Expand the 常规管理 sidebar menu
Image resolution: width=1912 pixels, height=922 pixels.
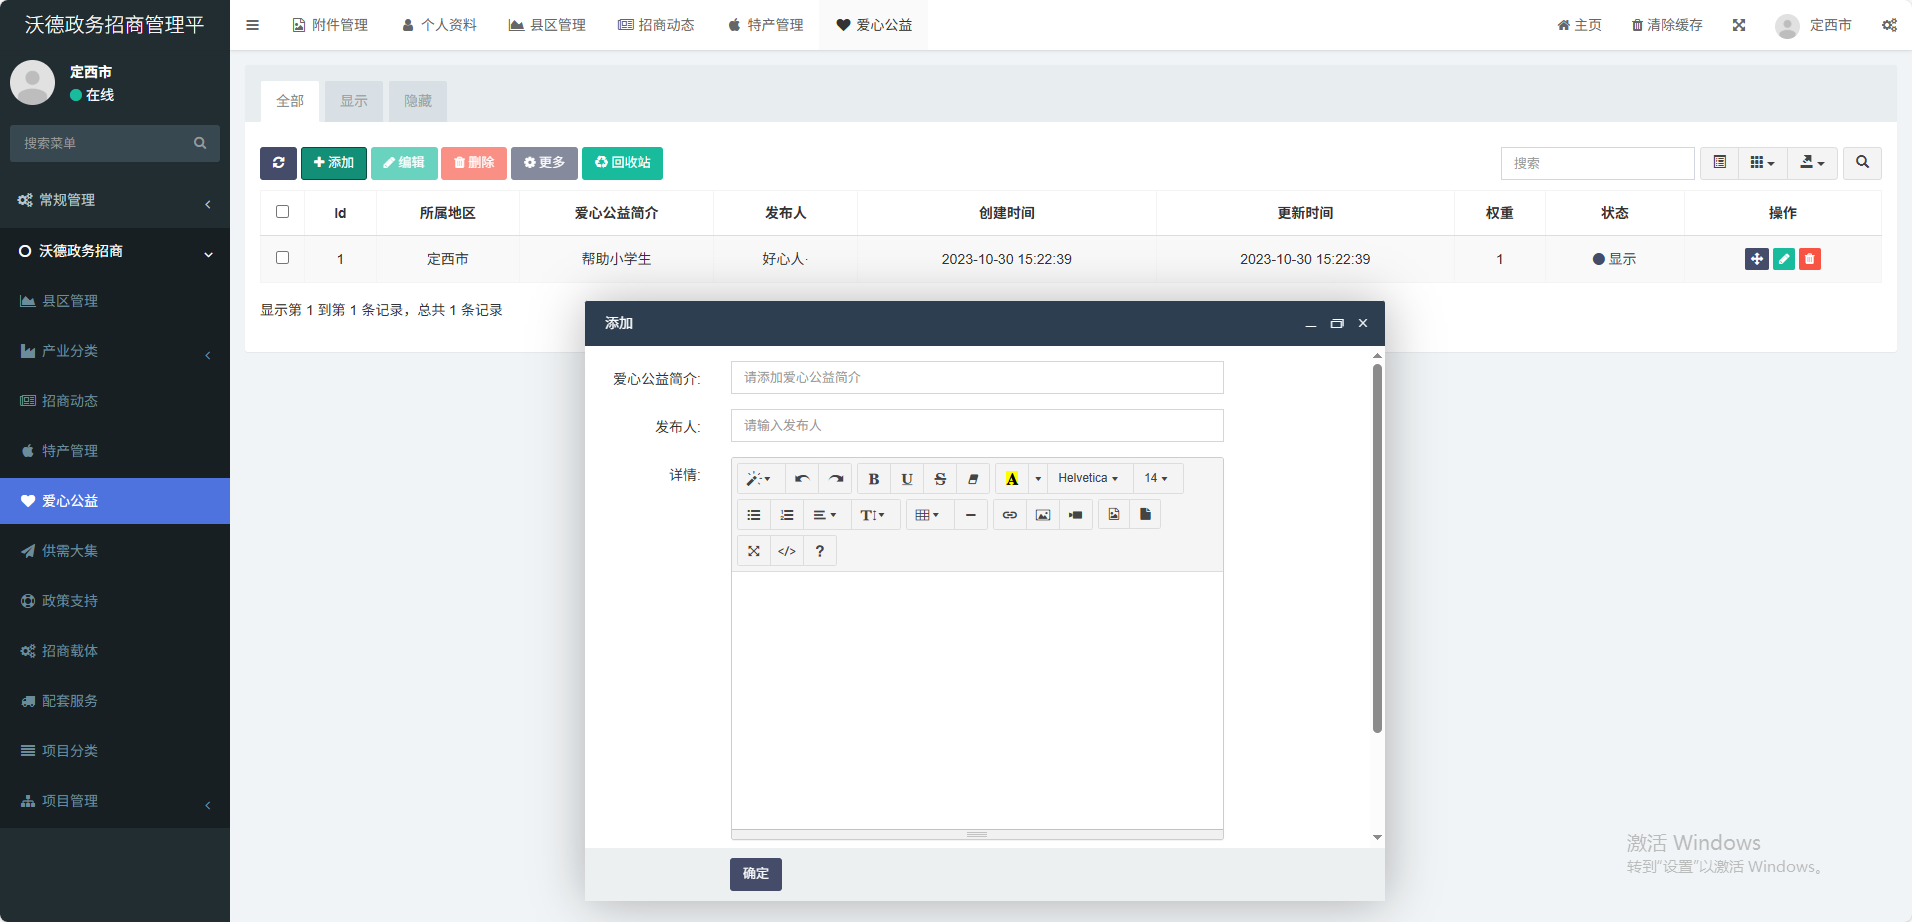[x=115, y=201]
